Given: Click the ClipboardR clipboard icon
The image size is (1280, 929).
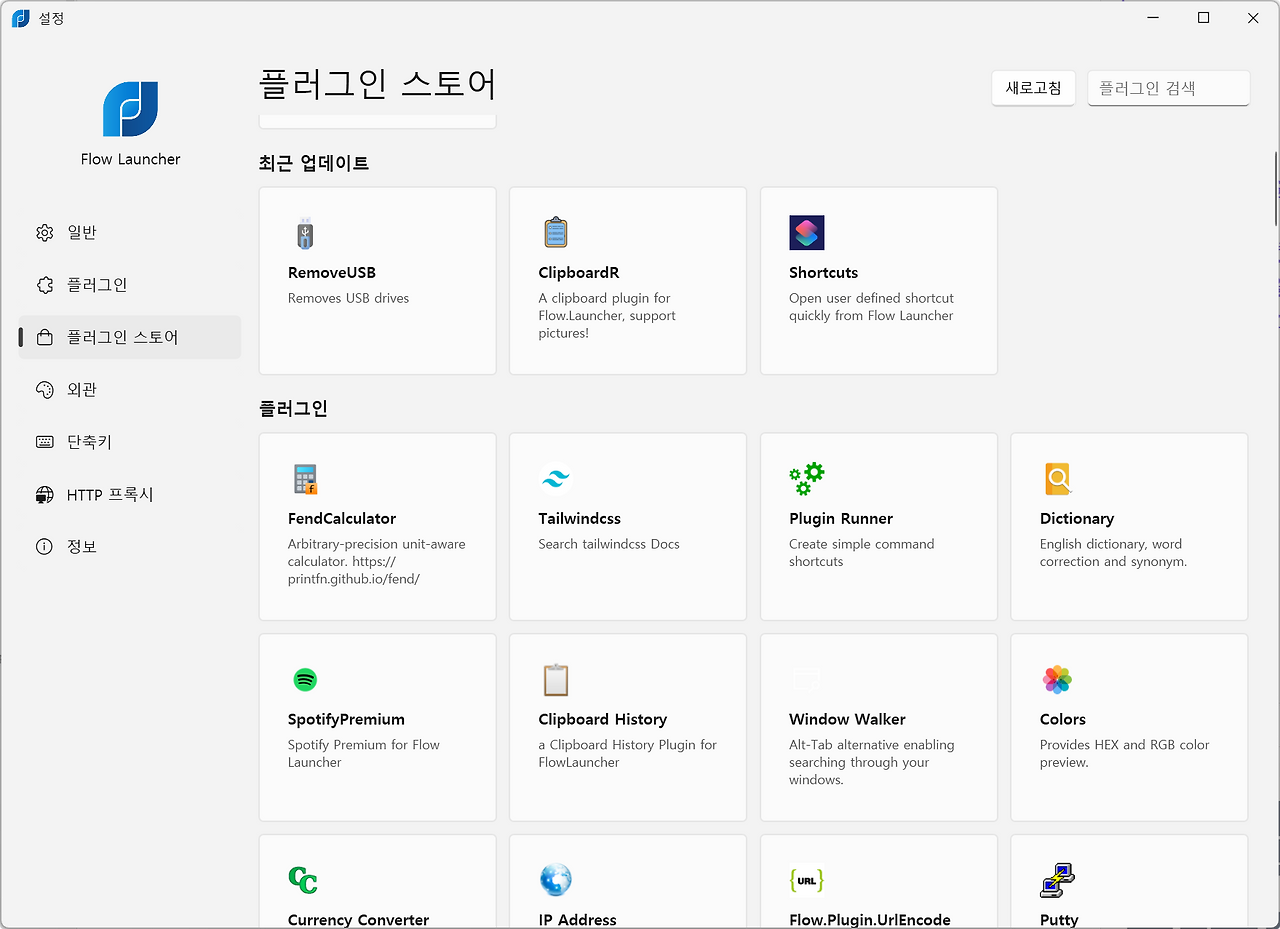Looking at the screenshot, I should click(x=555, y=233).
